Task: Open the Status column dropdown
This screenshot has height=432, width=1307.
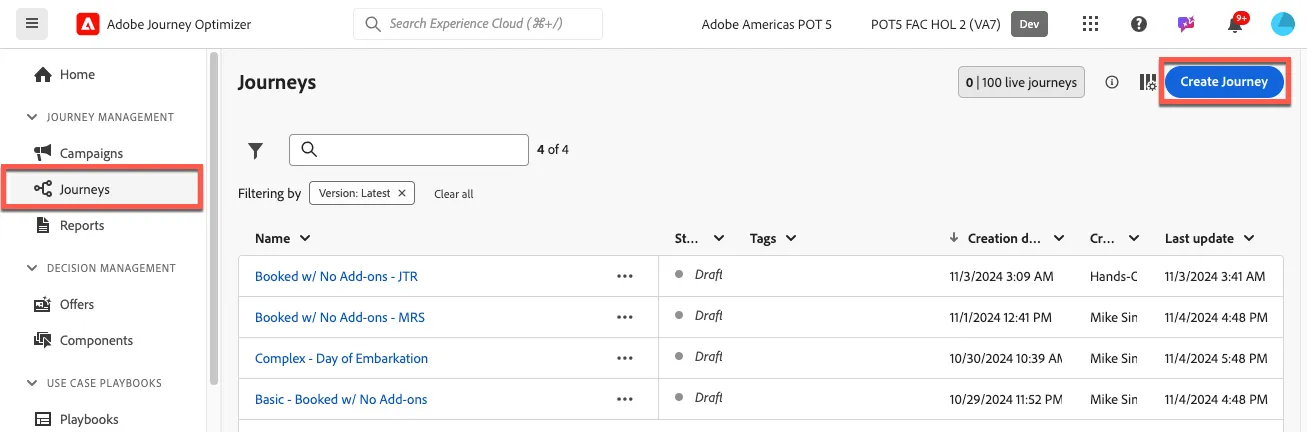Action: click(x=718, y=239)
